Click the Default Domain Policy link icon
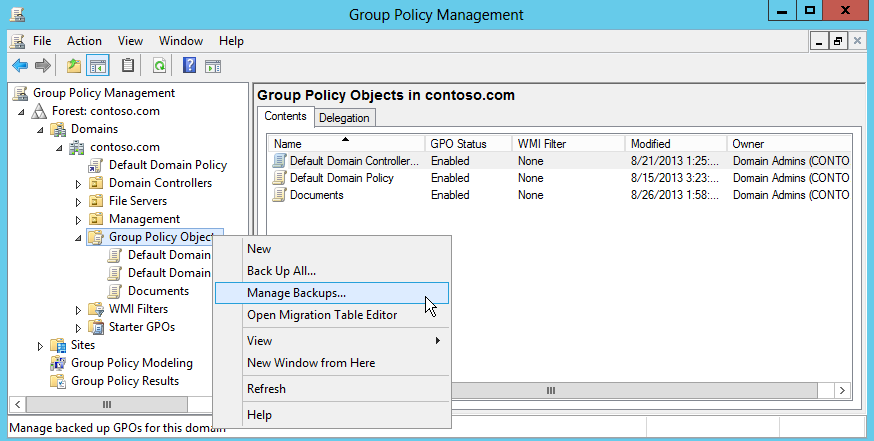Screen dimensions: 874x441 point(96,165)
